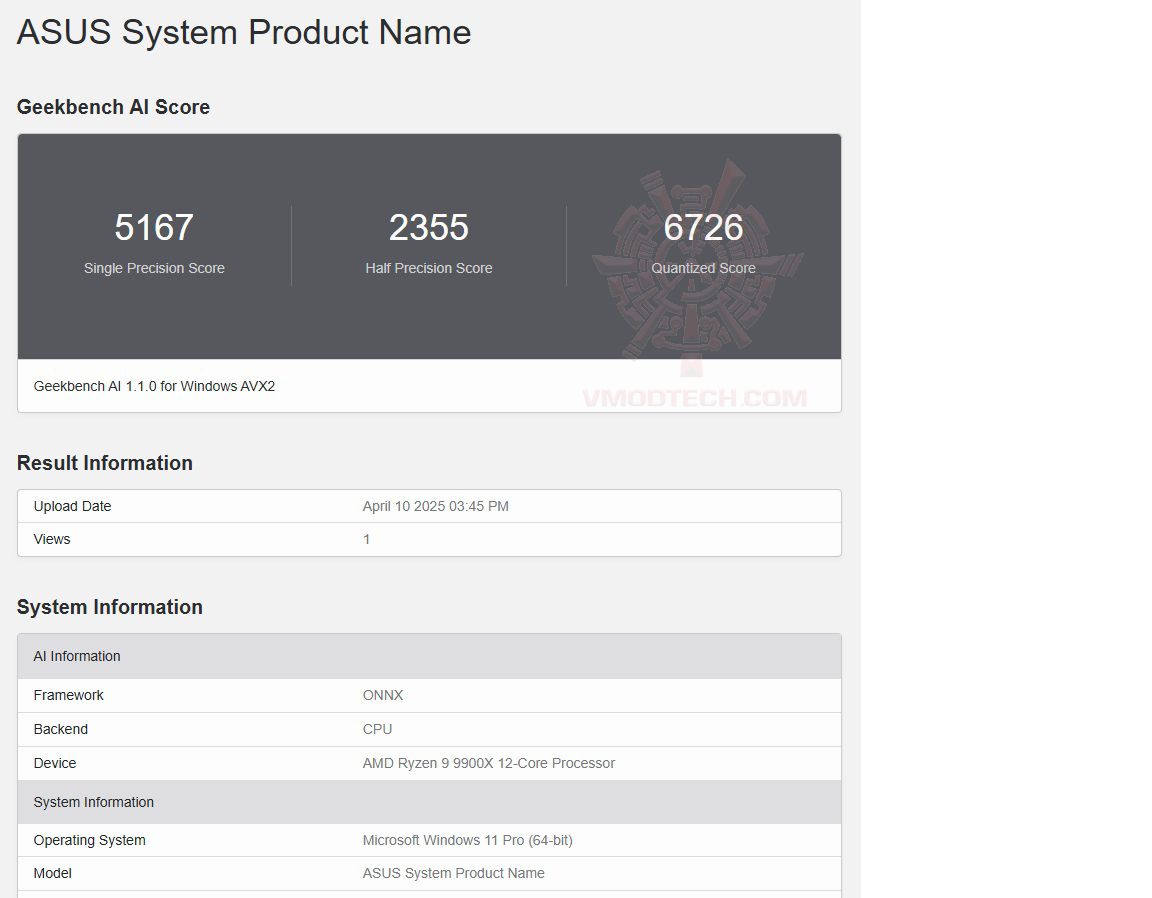Screen dimensions: 1152x898
Task: Select the ONNX Framework value
Action: coord(382,695)
